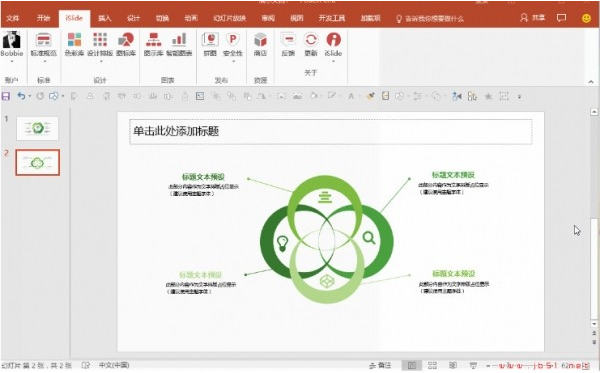
Task: Click the vertical scrollbar up arrow
Action: tap(593, 112)
